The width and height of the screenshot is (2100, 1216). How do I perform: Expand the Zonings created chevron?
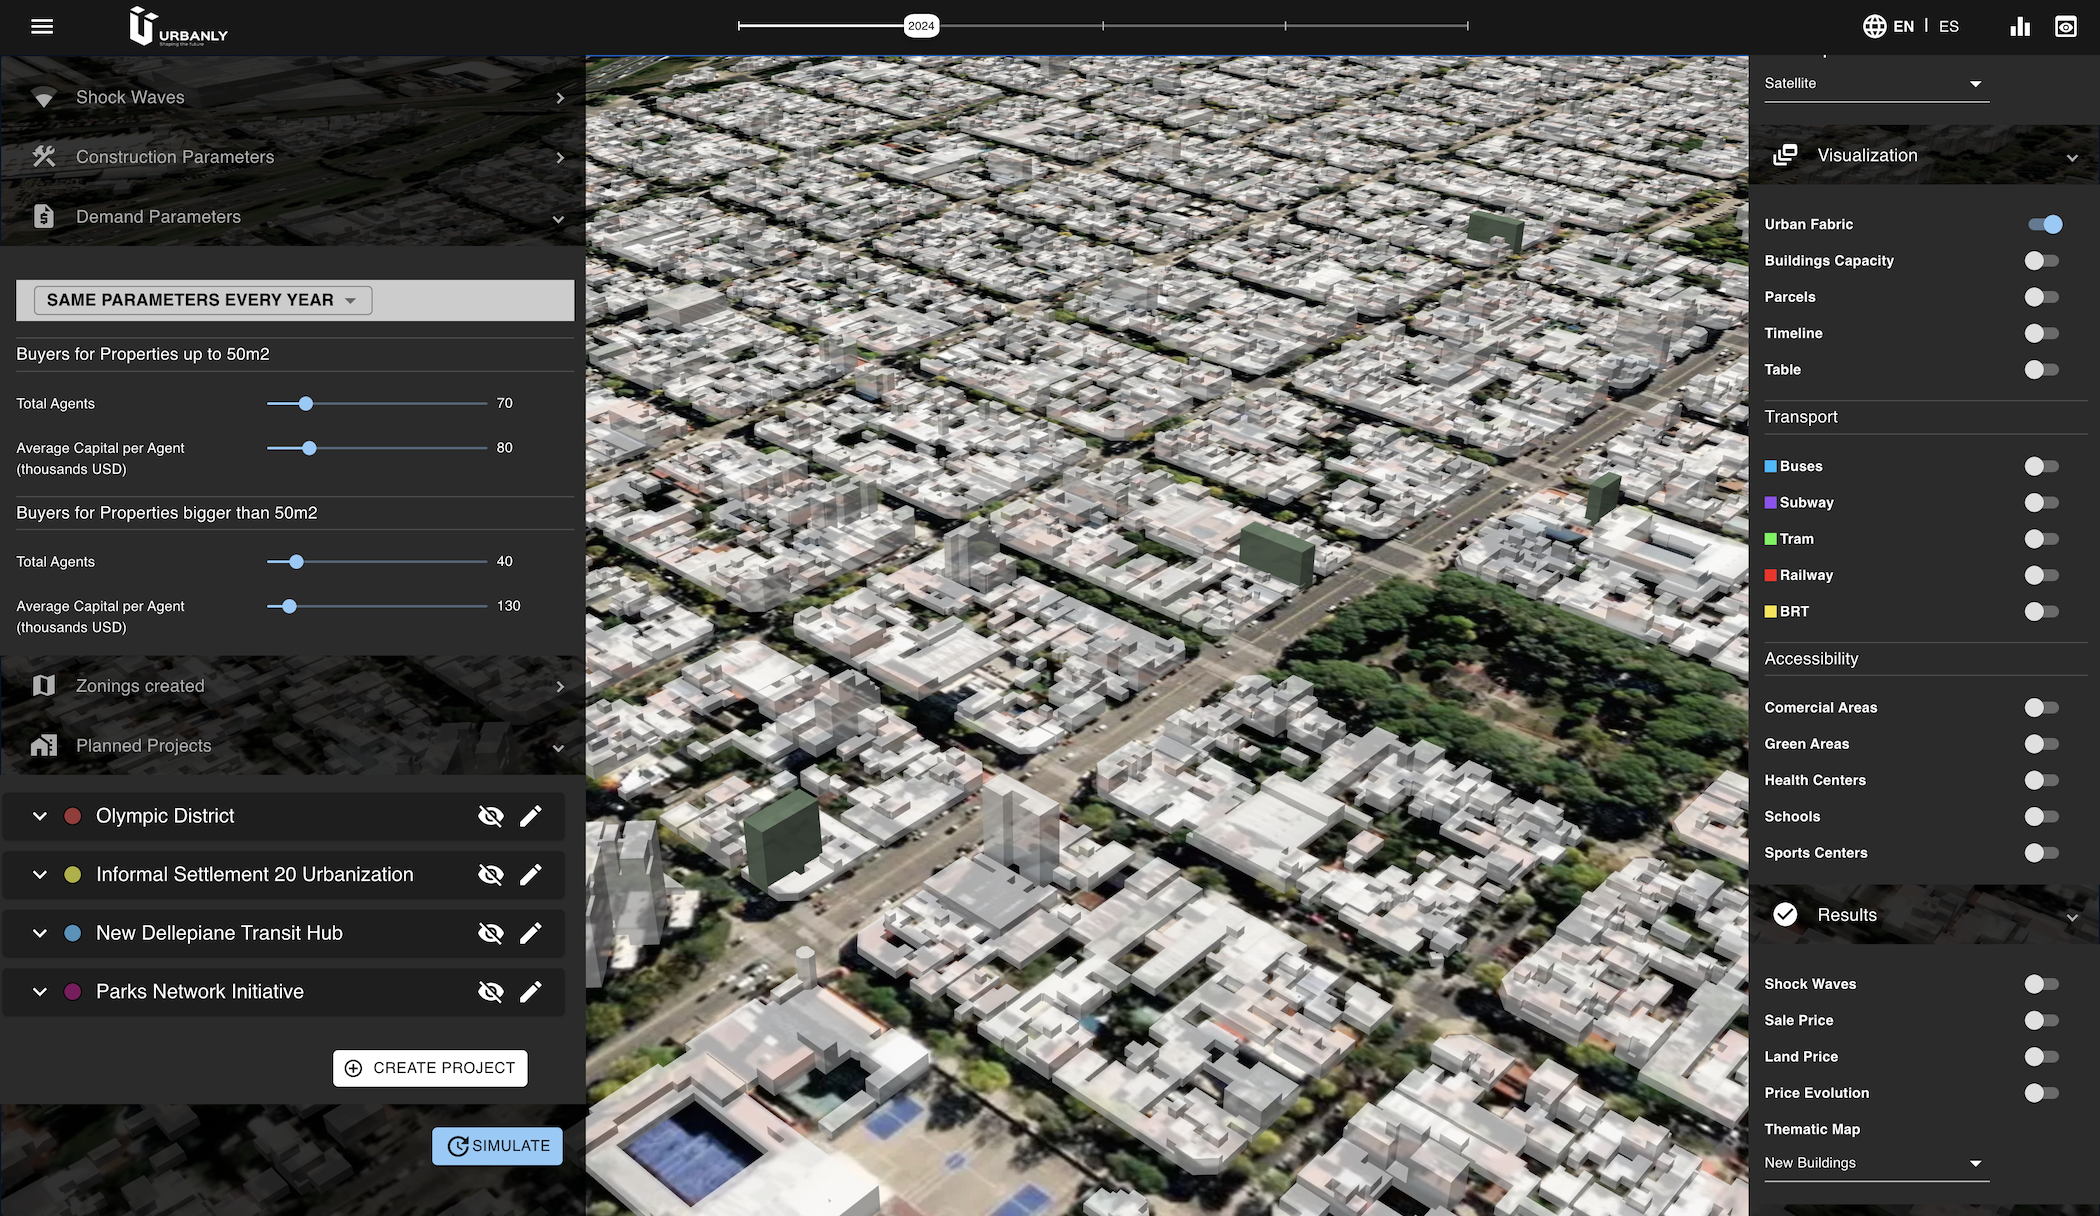560,686
